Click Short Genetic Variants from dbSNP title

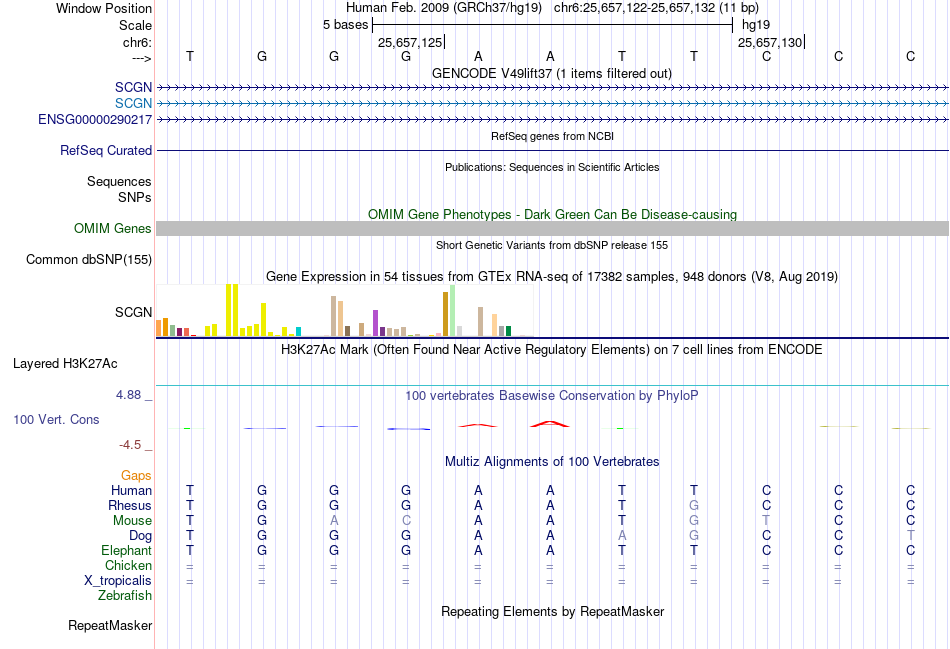click(552, 245)
